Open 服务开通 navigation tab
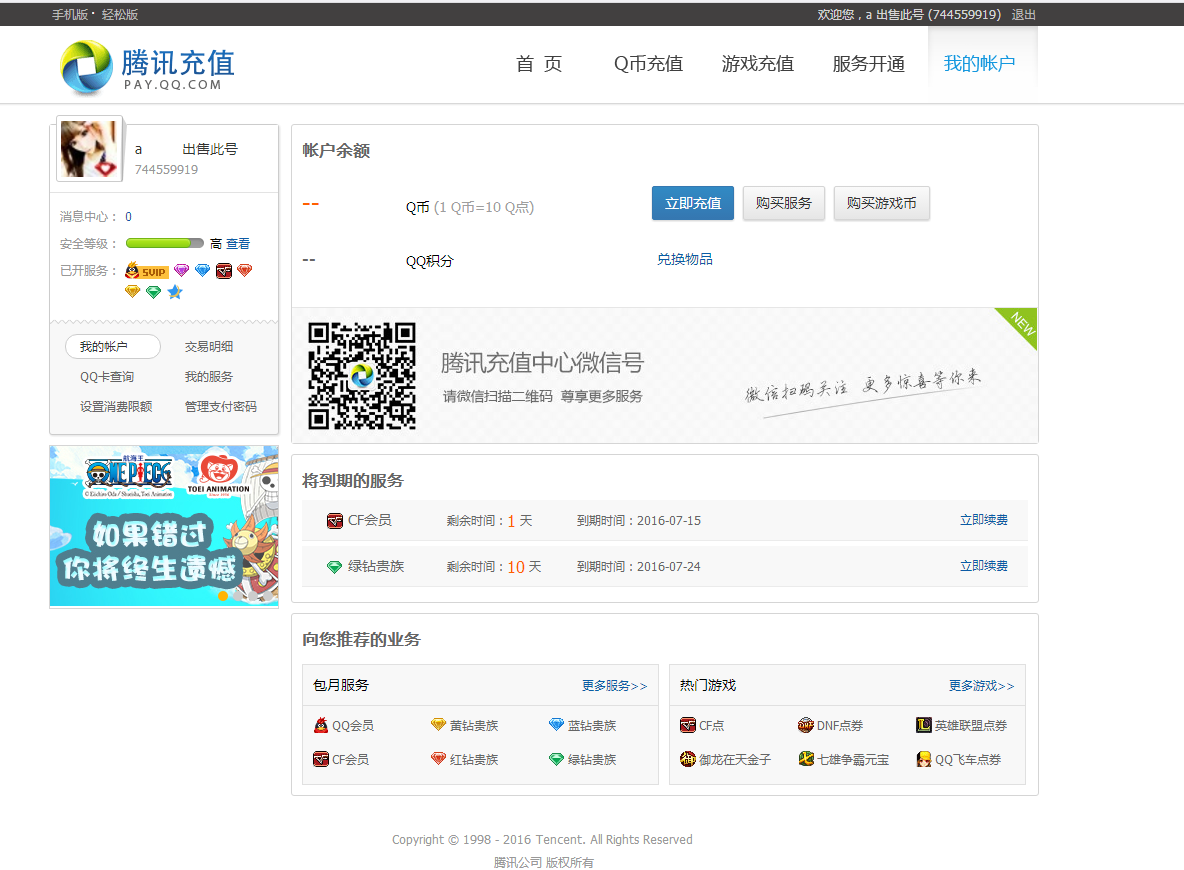Image resolution: width=1184 pixels, height=870 pixels. click(x=868, y=64)
